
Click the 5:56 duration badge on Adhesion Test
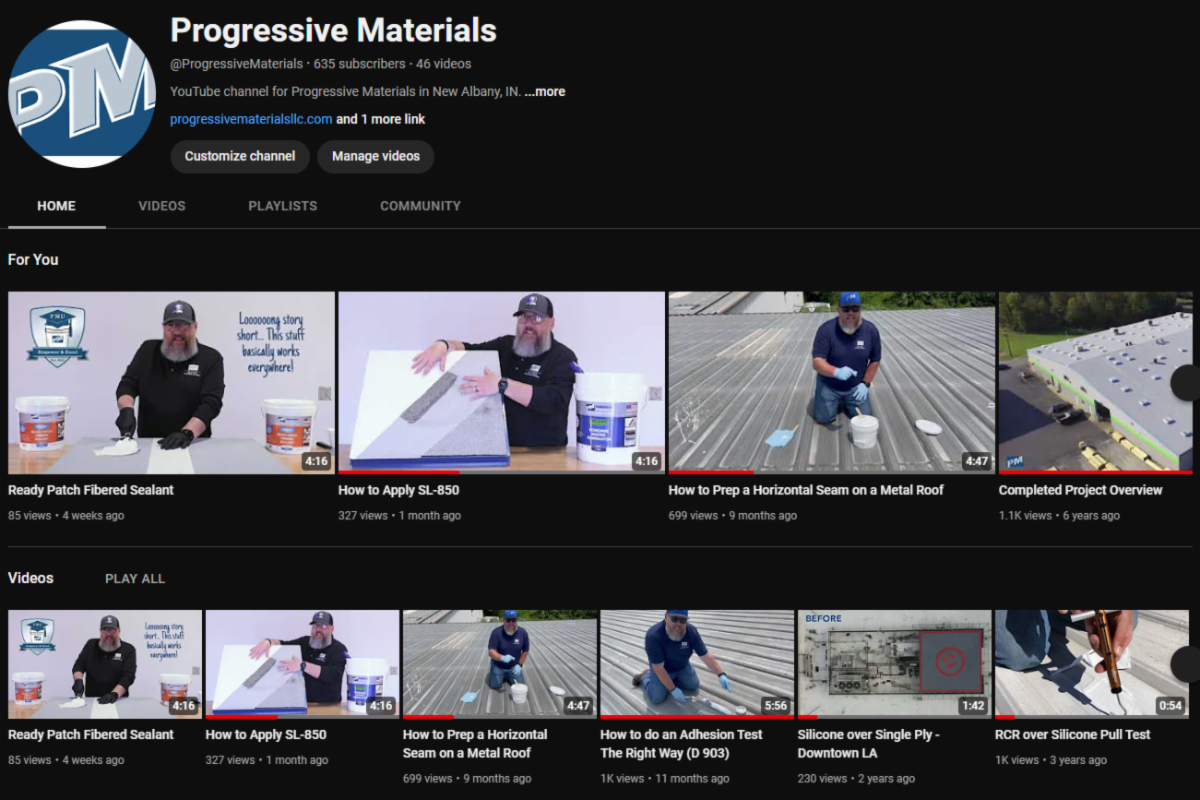(775, 706)
